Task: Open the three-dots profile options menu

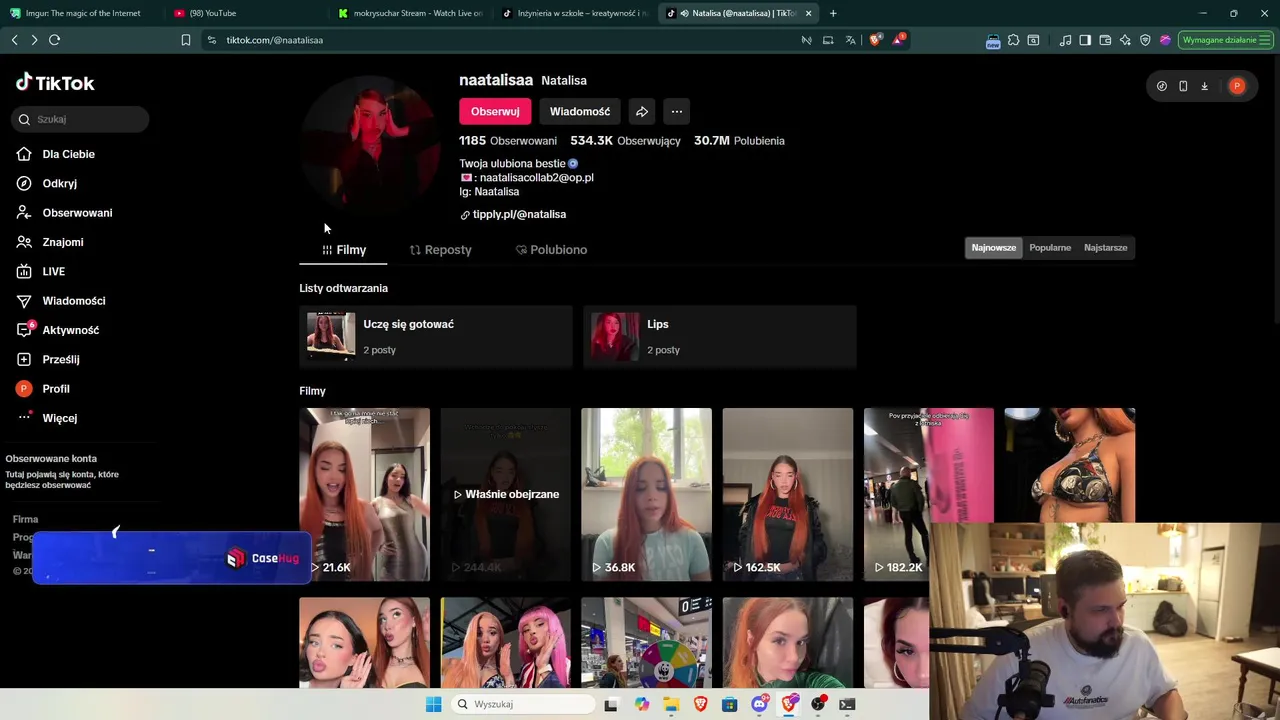Action: pos(677,111)
